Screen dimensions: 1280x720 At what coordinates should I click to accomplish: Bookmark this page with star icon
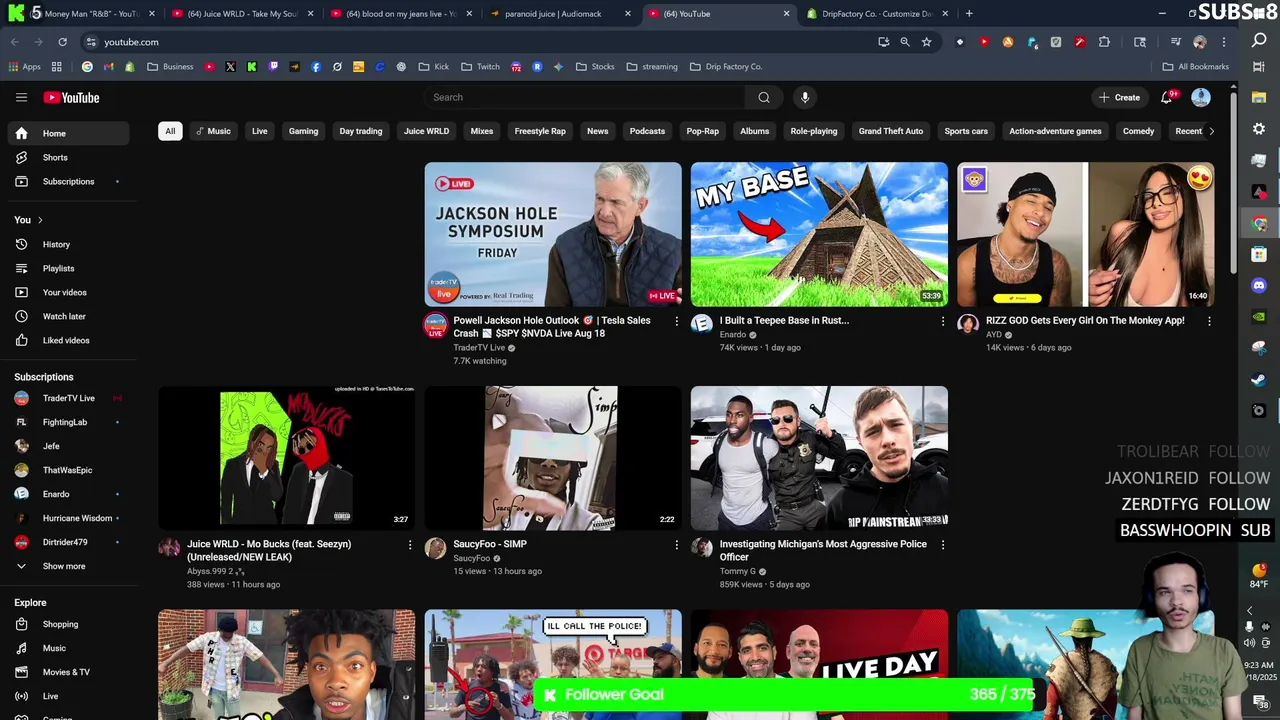927,42
